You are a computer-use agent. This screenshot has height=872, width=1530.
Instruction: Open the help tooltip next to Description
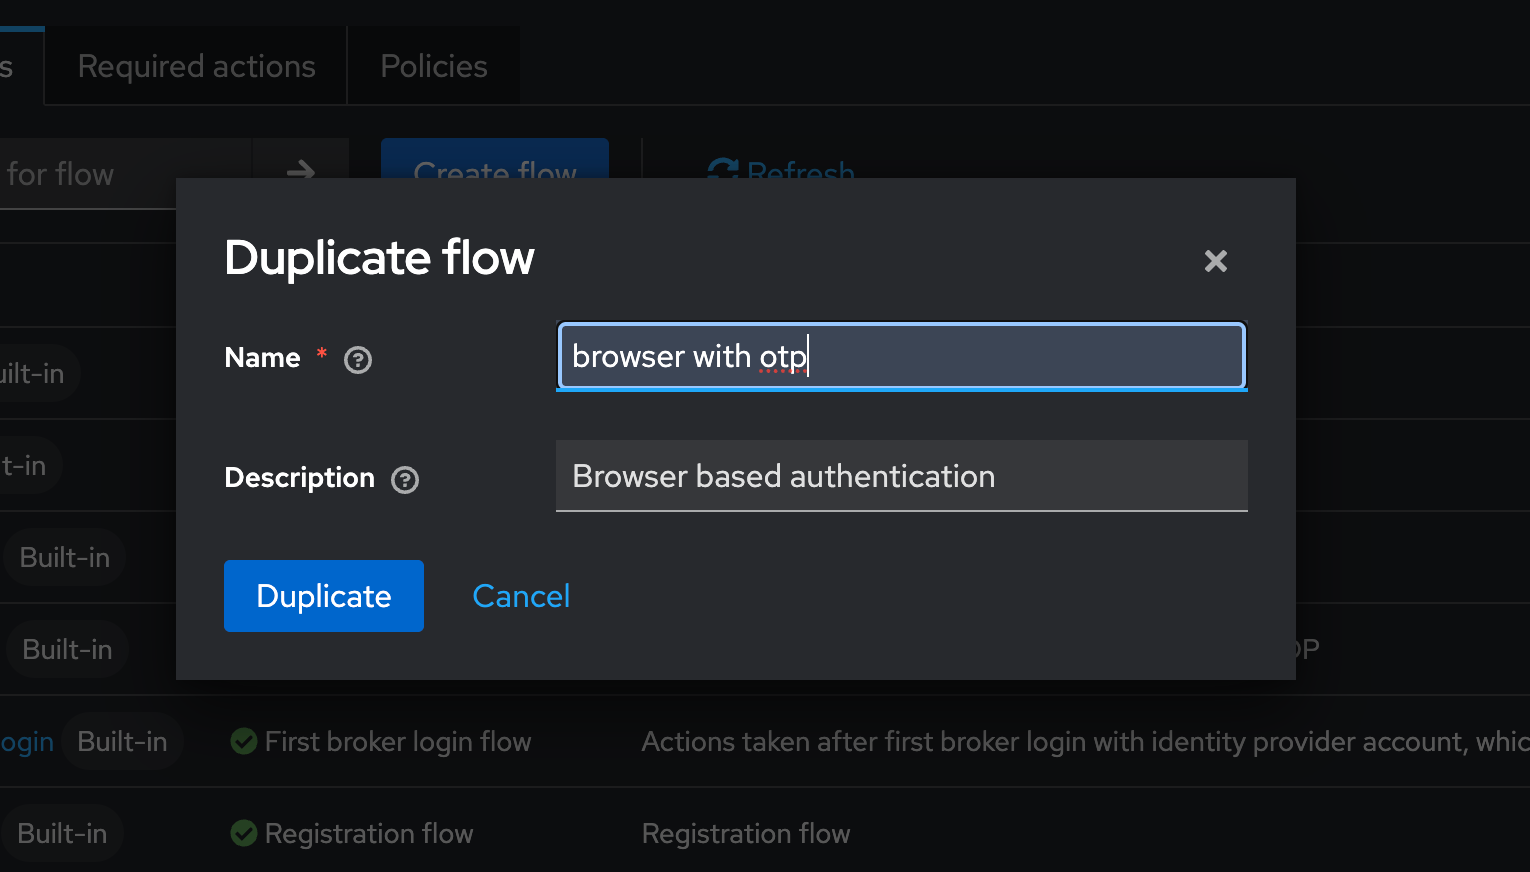(x=404, y=479)
